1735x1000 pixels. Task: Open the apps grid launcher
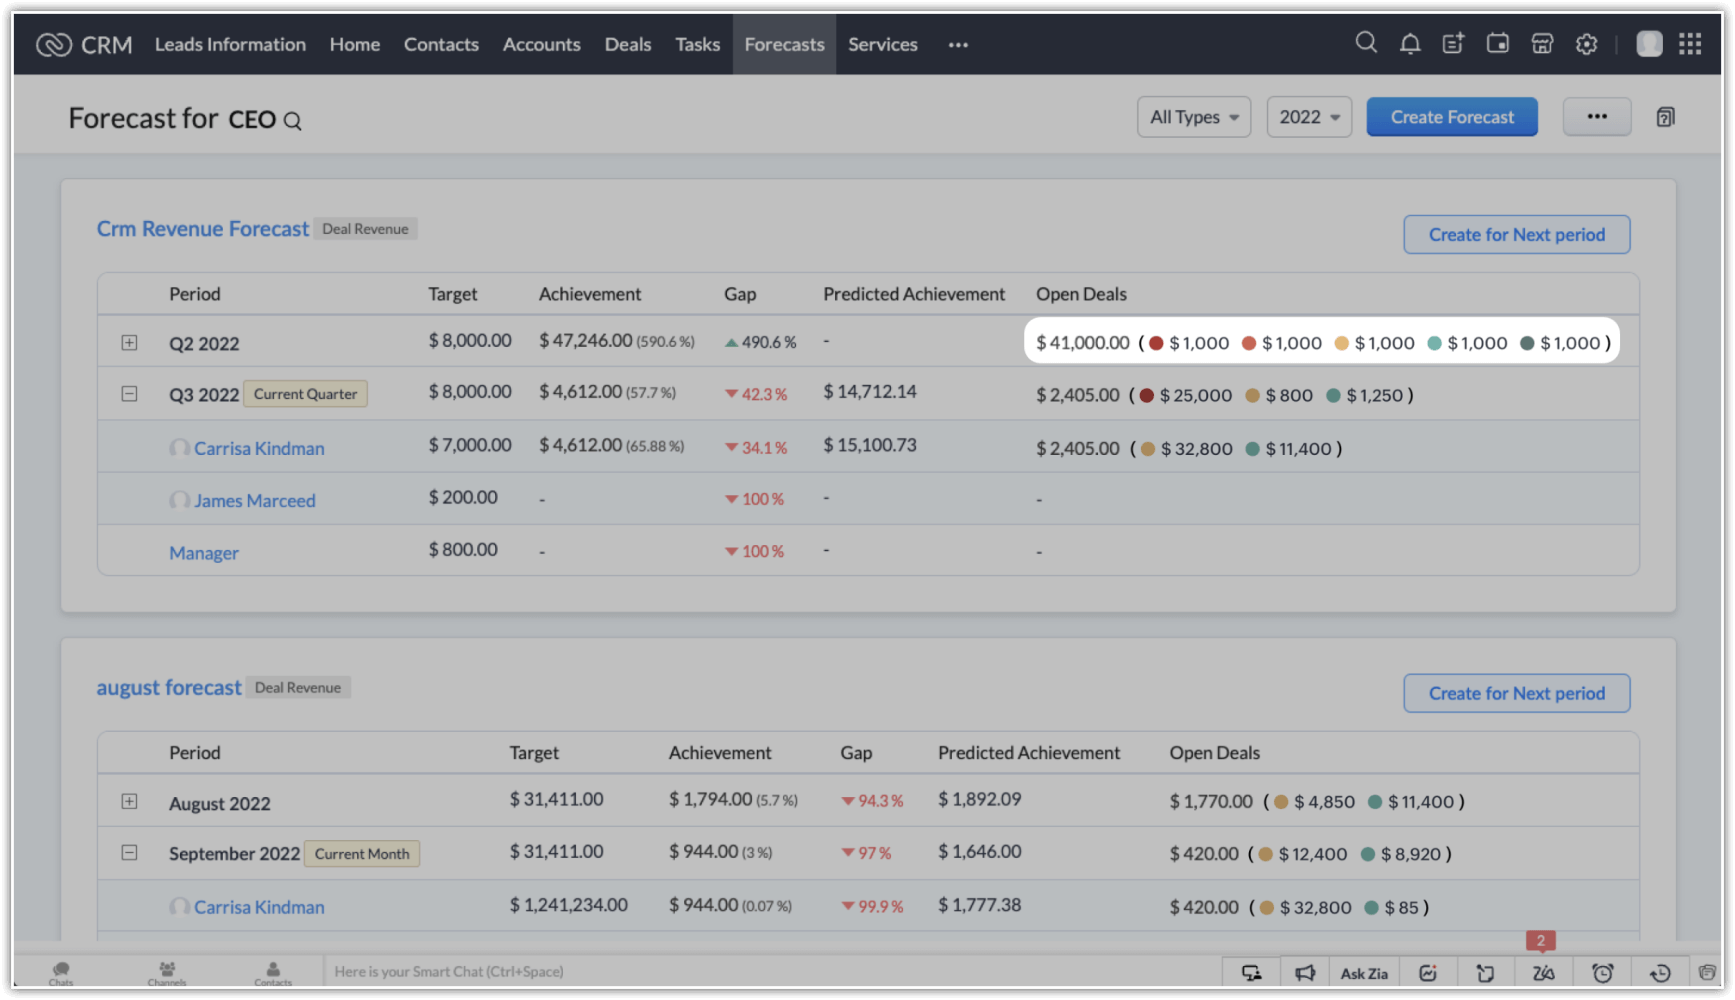tap(1690, 44)
